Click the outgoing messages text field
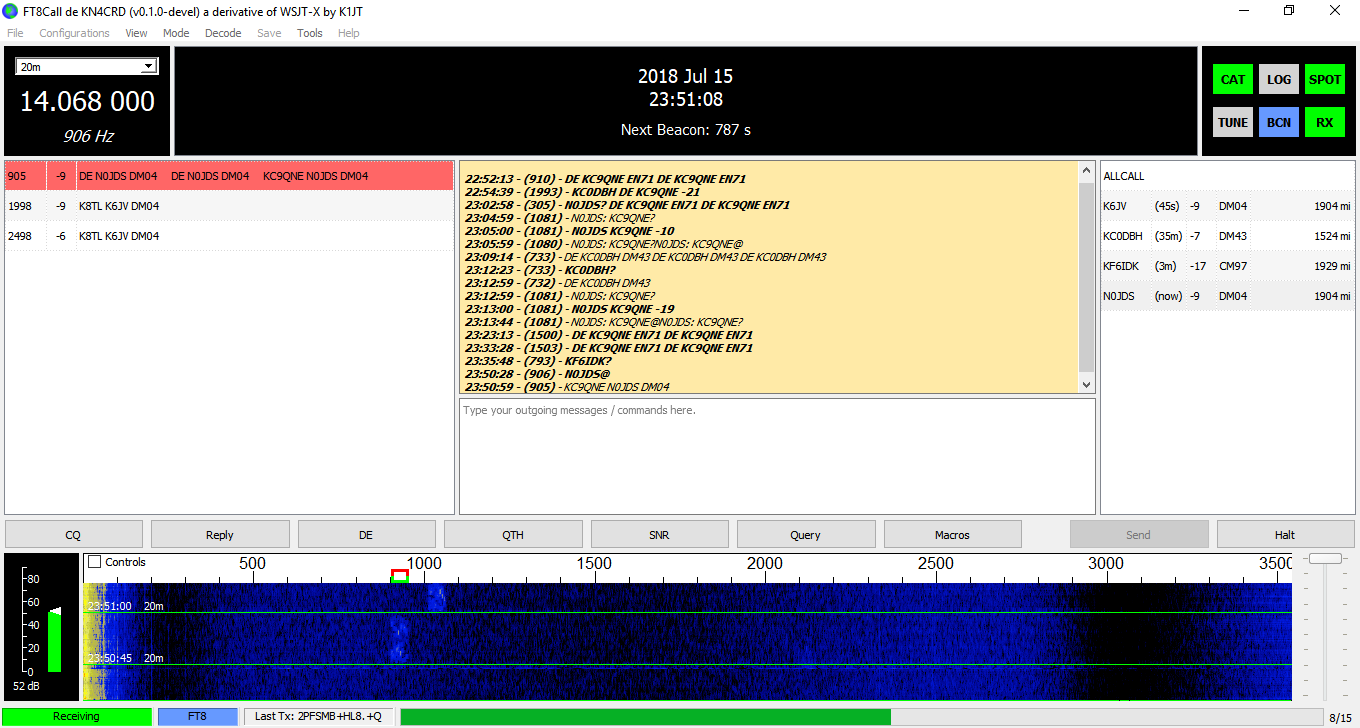This screenshot has width=1360, height=728. tap(777, 456)
